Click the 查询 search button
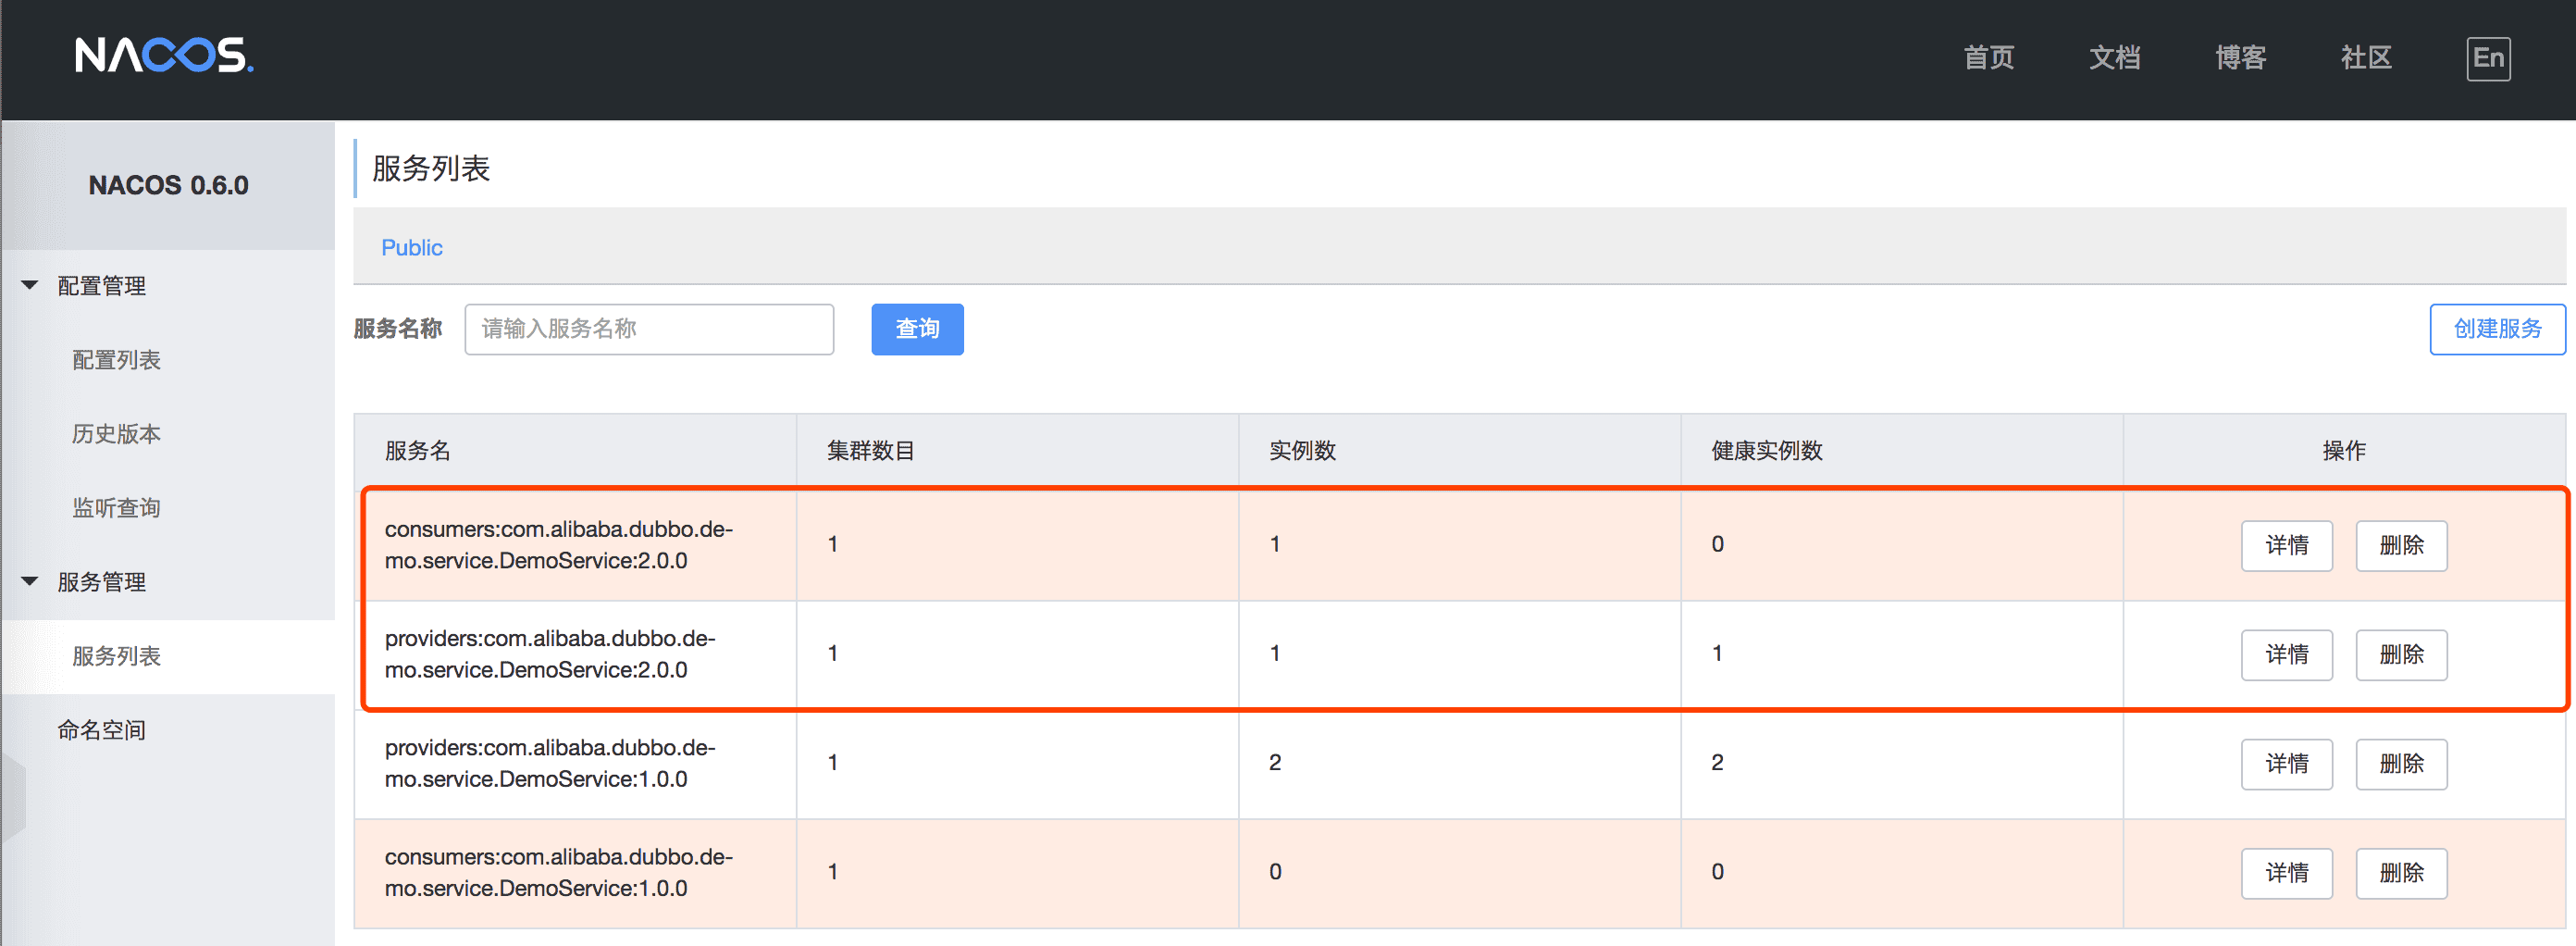 (x=916, y=329)
